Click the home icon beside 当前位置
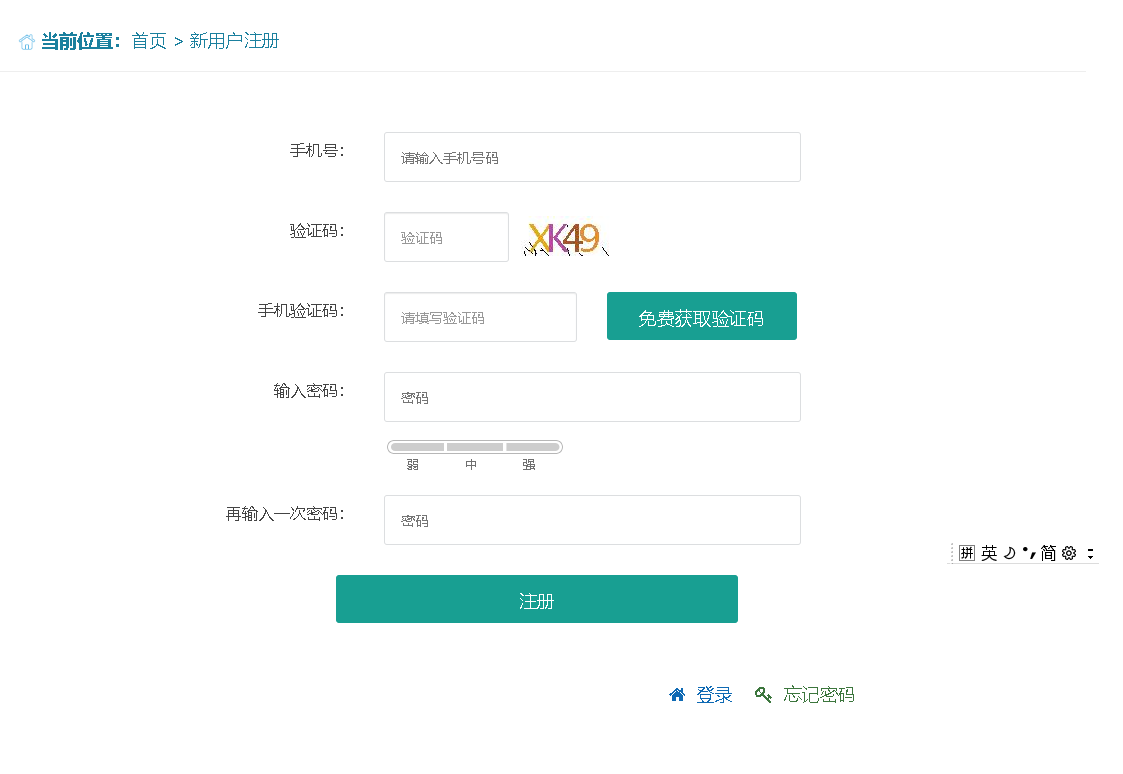 coord(27,42)
